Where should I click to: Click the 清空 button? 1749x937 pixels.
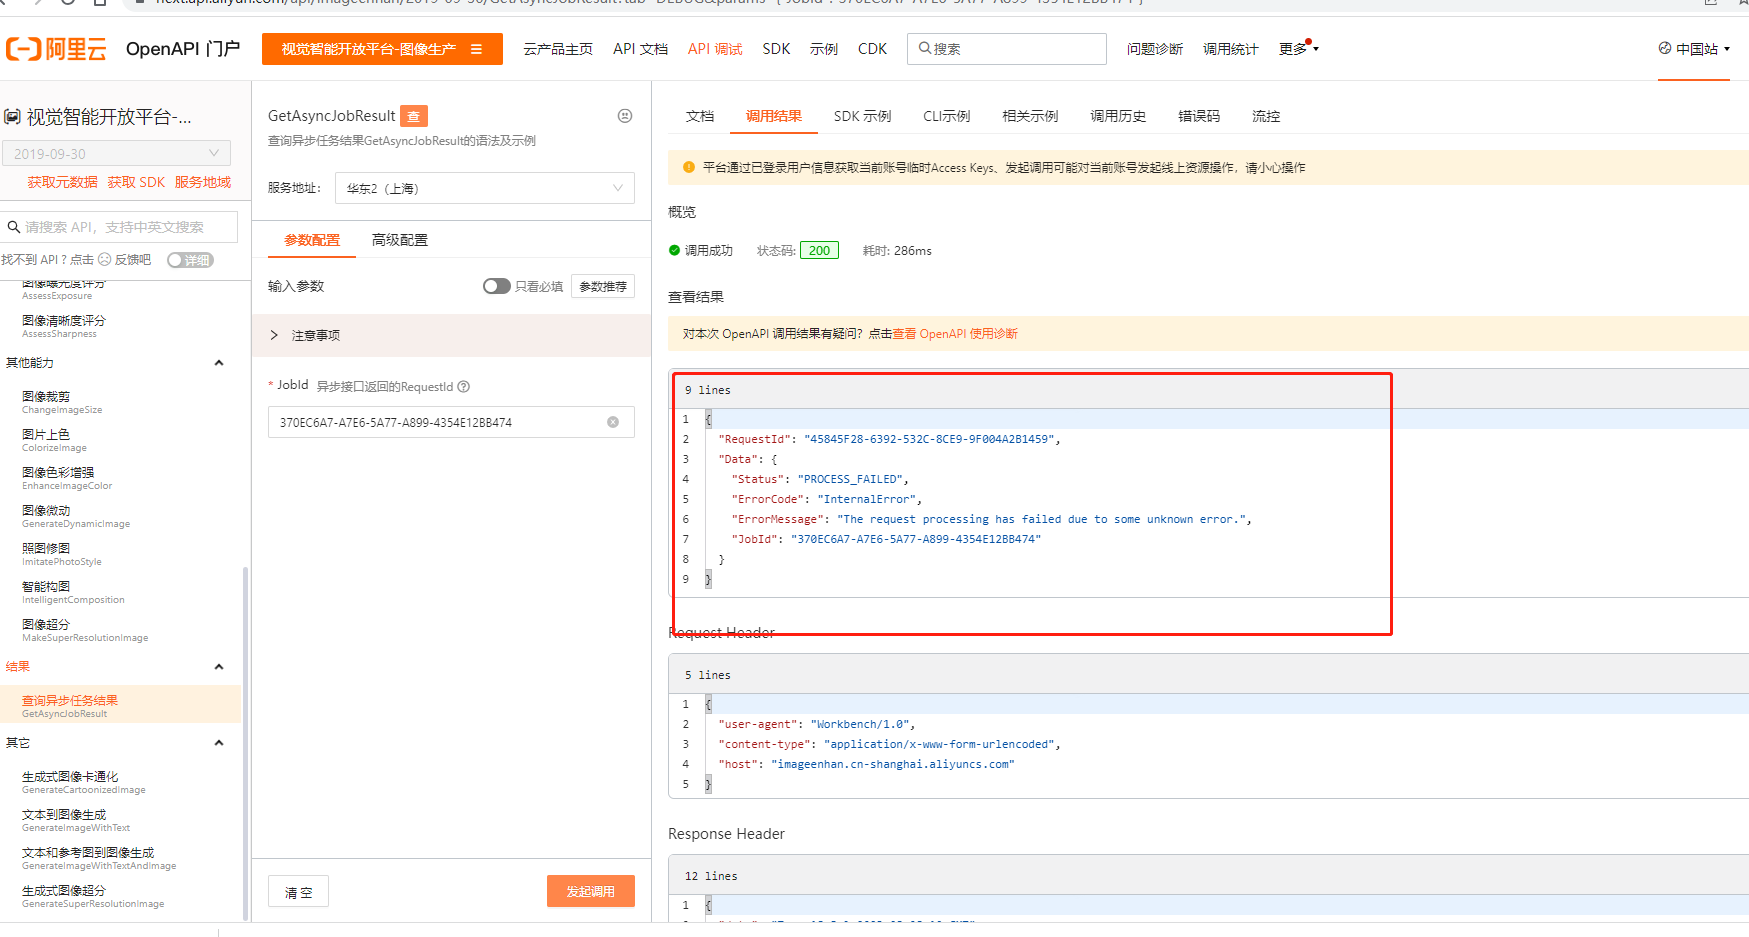[x=298, y=891]
